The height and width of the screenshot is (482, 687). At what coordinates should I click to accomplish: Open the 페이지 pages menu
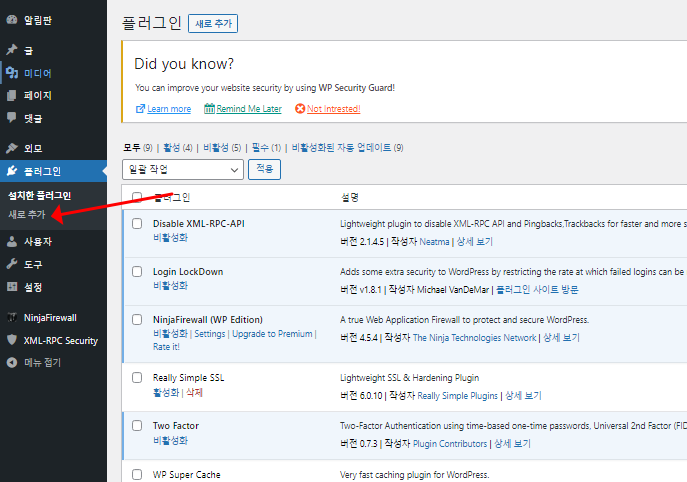click(x=38, y=96)
